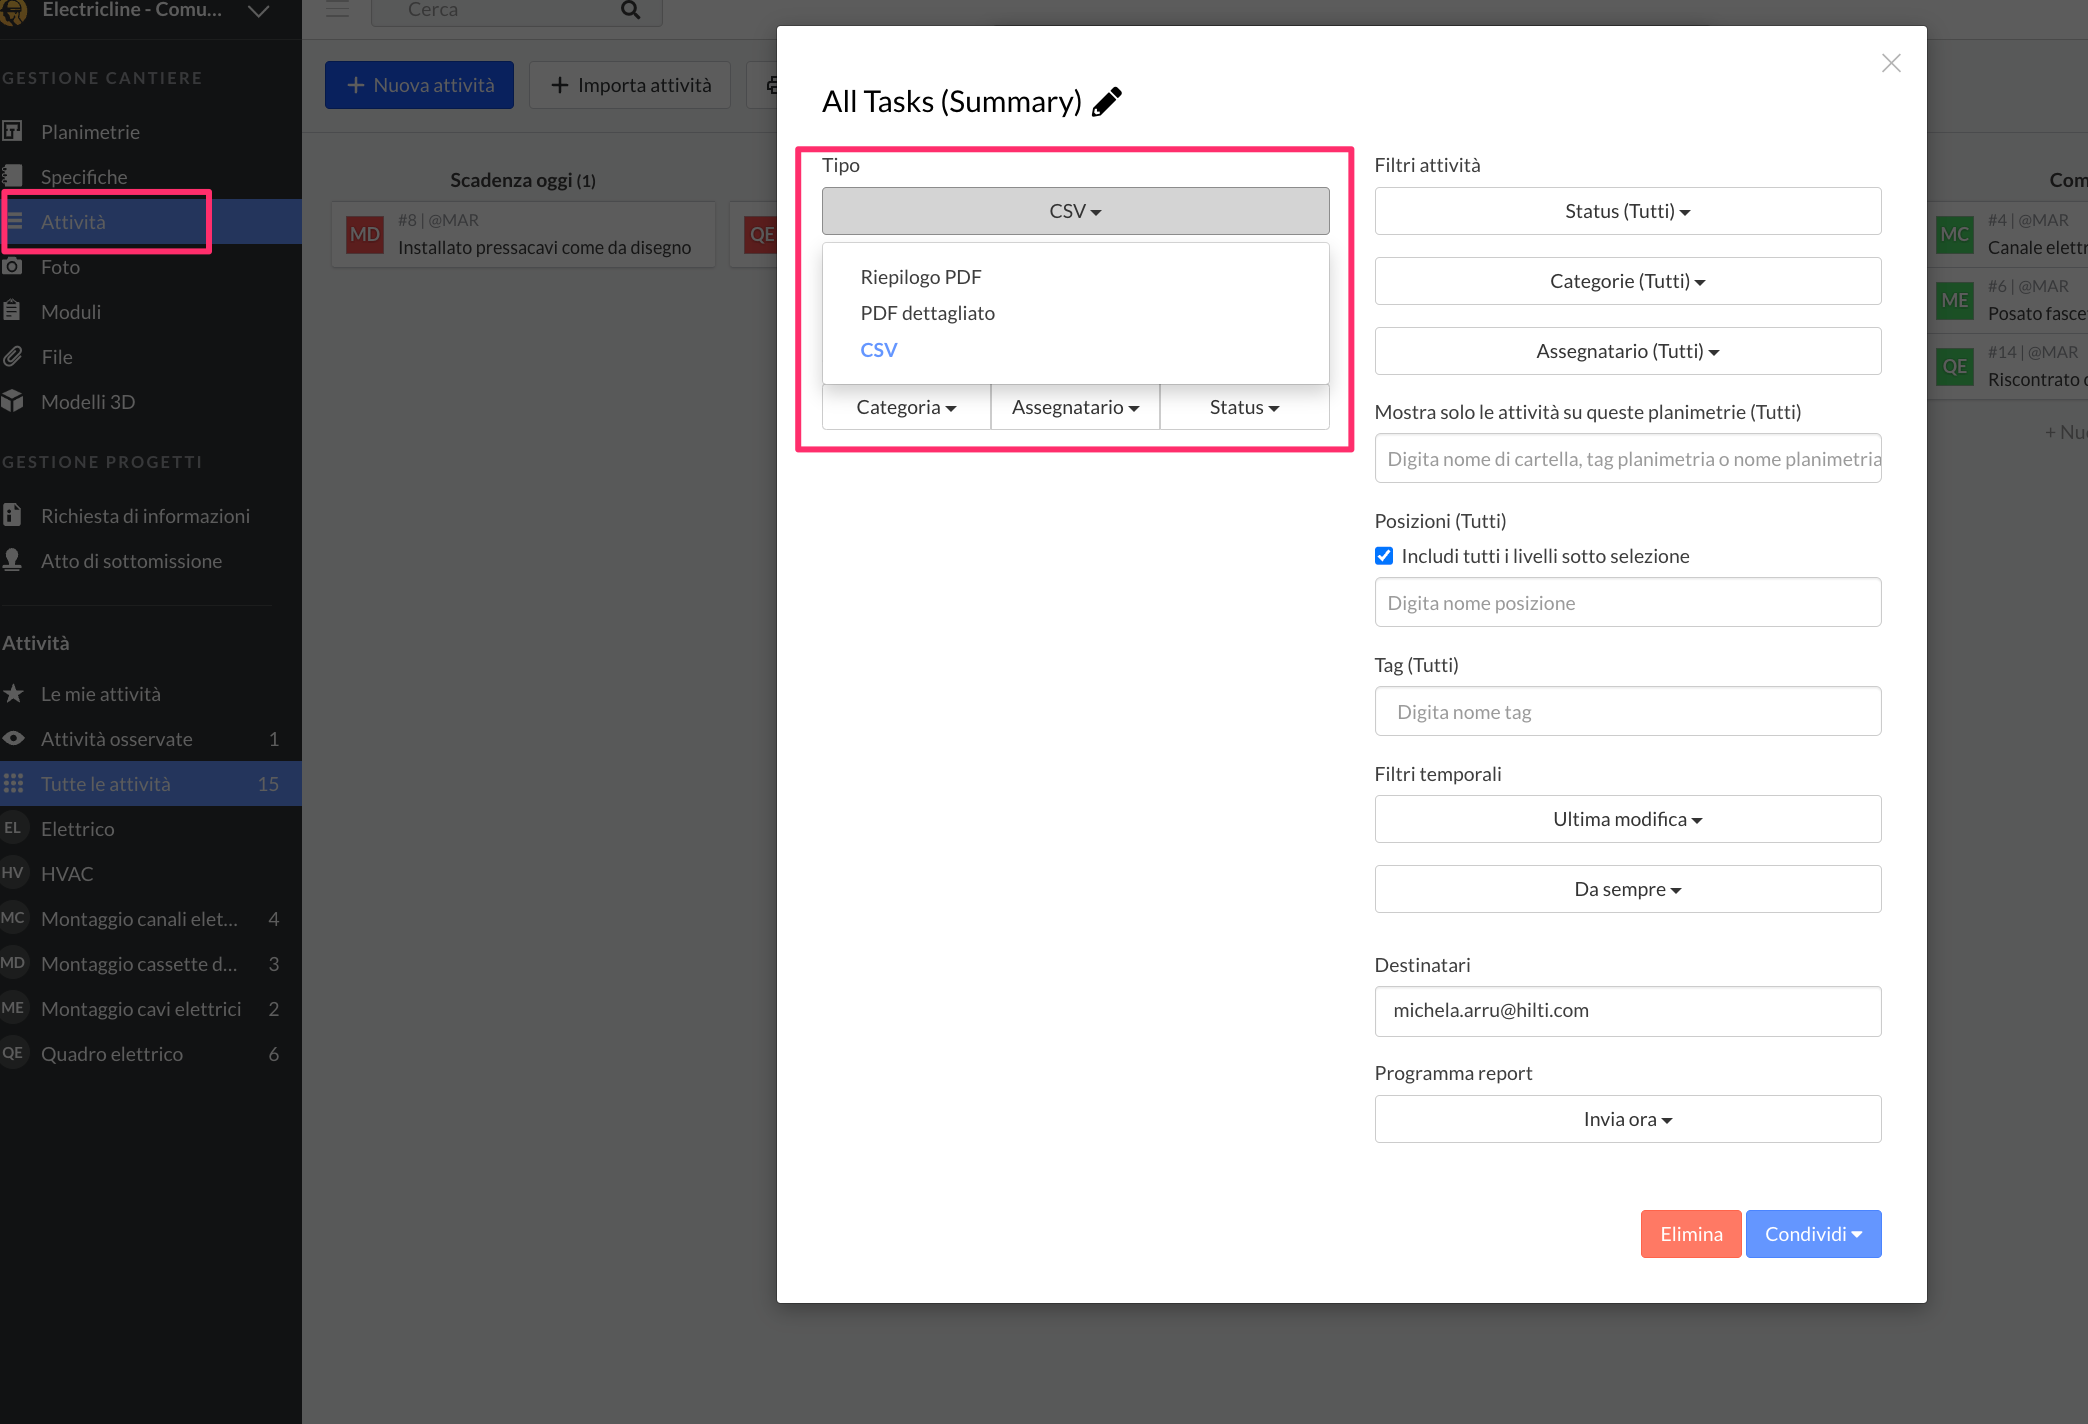Open Quadro elettrico category in sidebar
The image size is (2088, 1424).
112,1054
